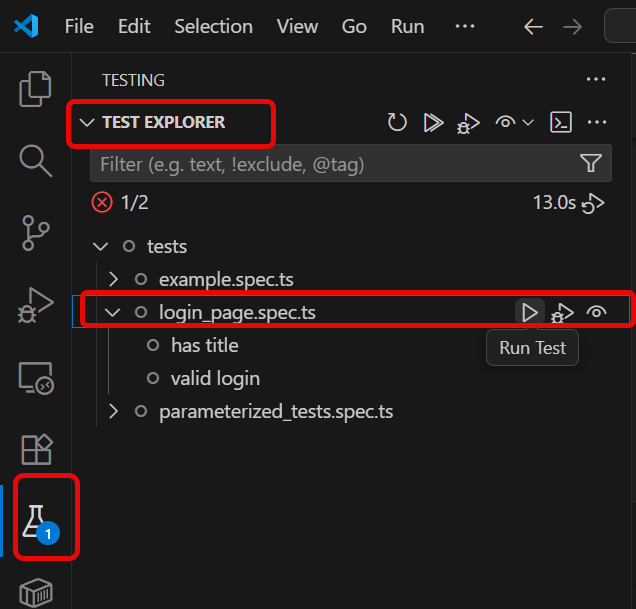Show test output terminal icon
This screenshot has width=636, height=609.
point(562,122)
